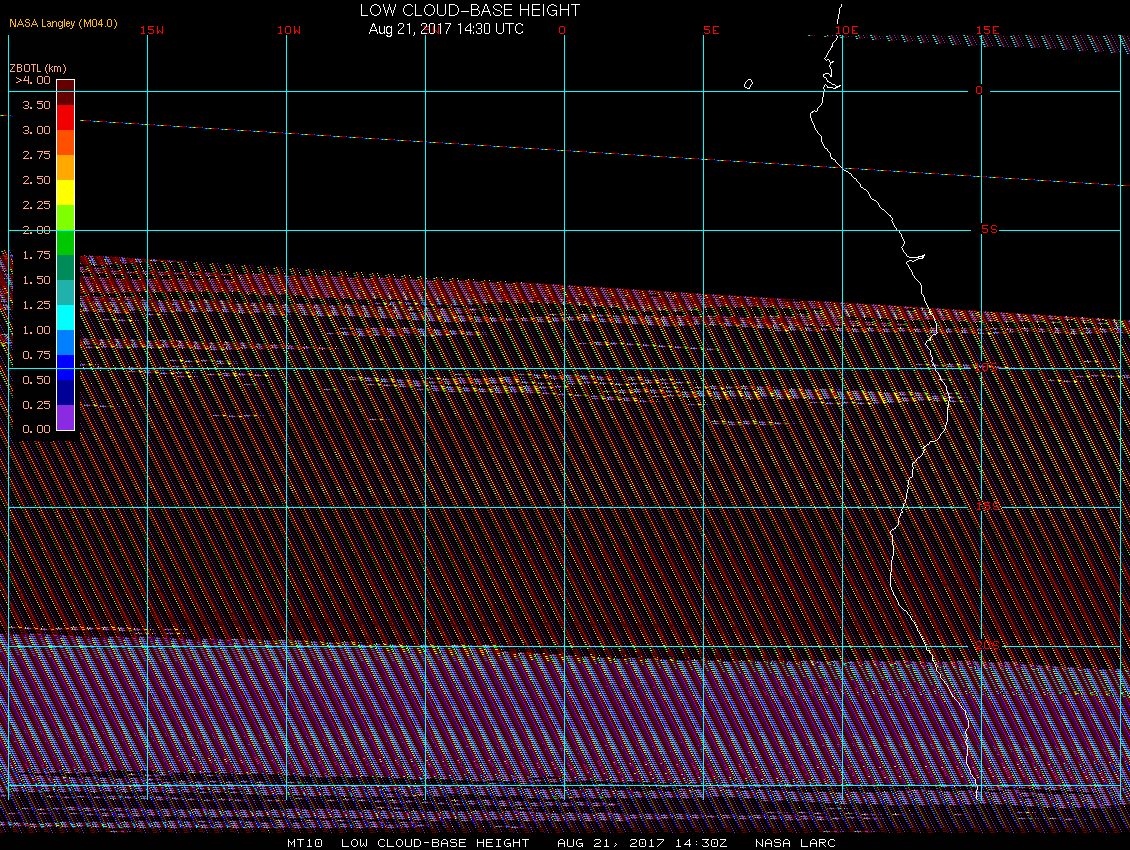Click the 5S latitude label
Viewport: 1130px width, 850px height.
click(x=989, y=229)
